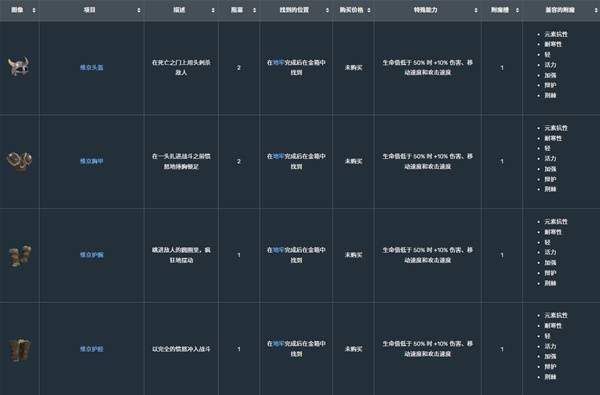This screenshot has height=395, width=600.
Task: Click 活力 in the helmet row enchant list
Action: tap(550, 65)
